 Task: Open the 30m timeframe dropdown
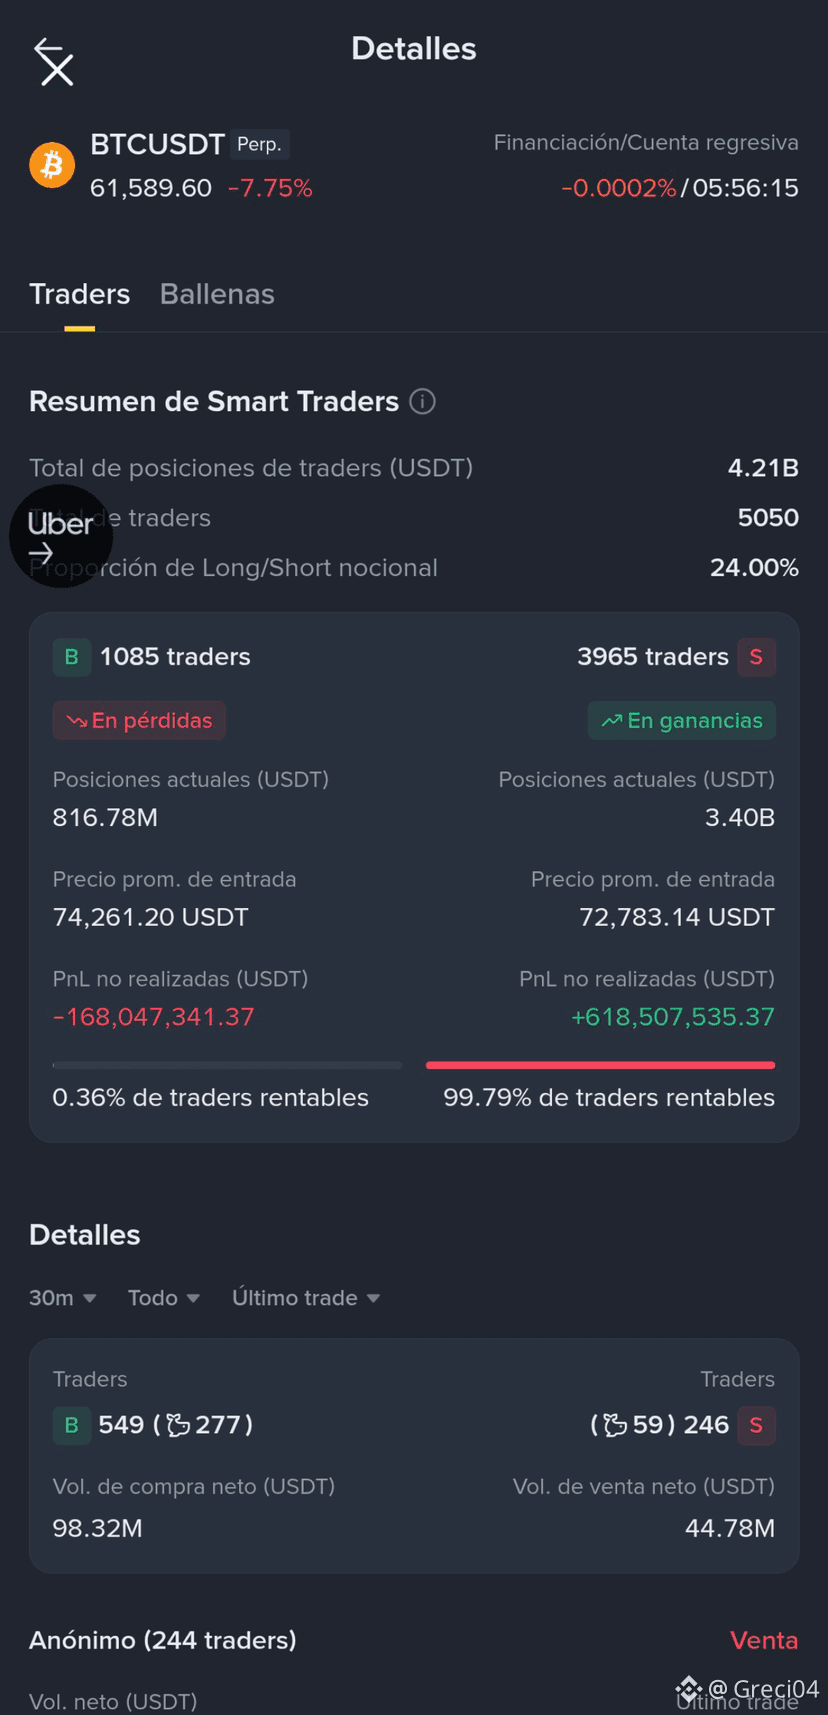[62, 1298]
